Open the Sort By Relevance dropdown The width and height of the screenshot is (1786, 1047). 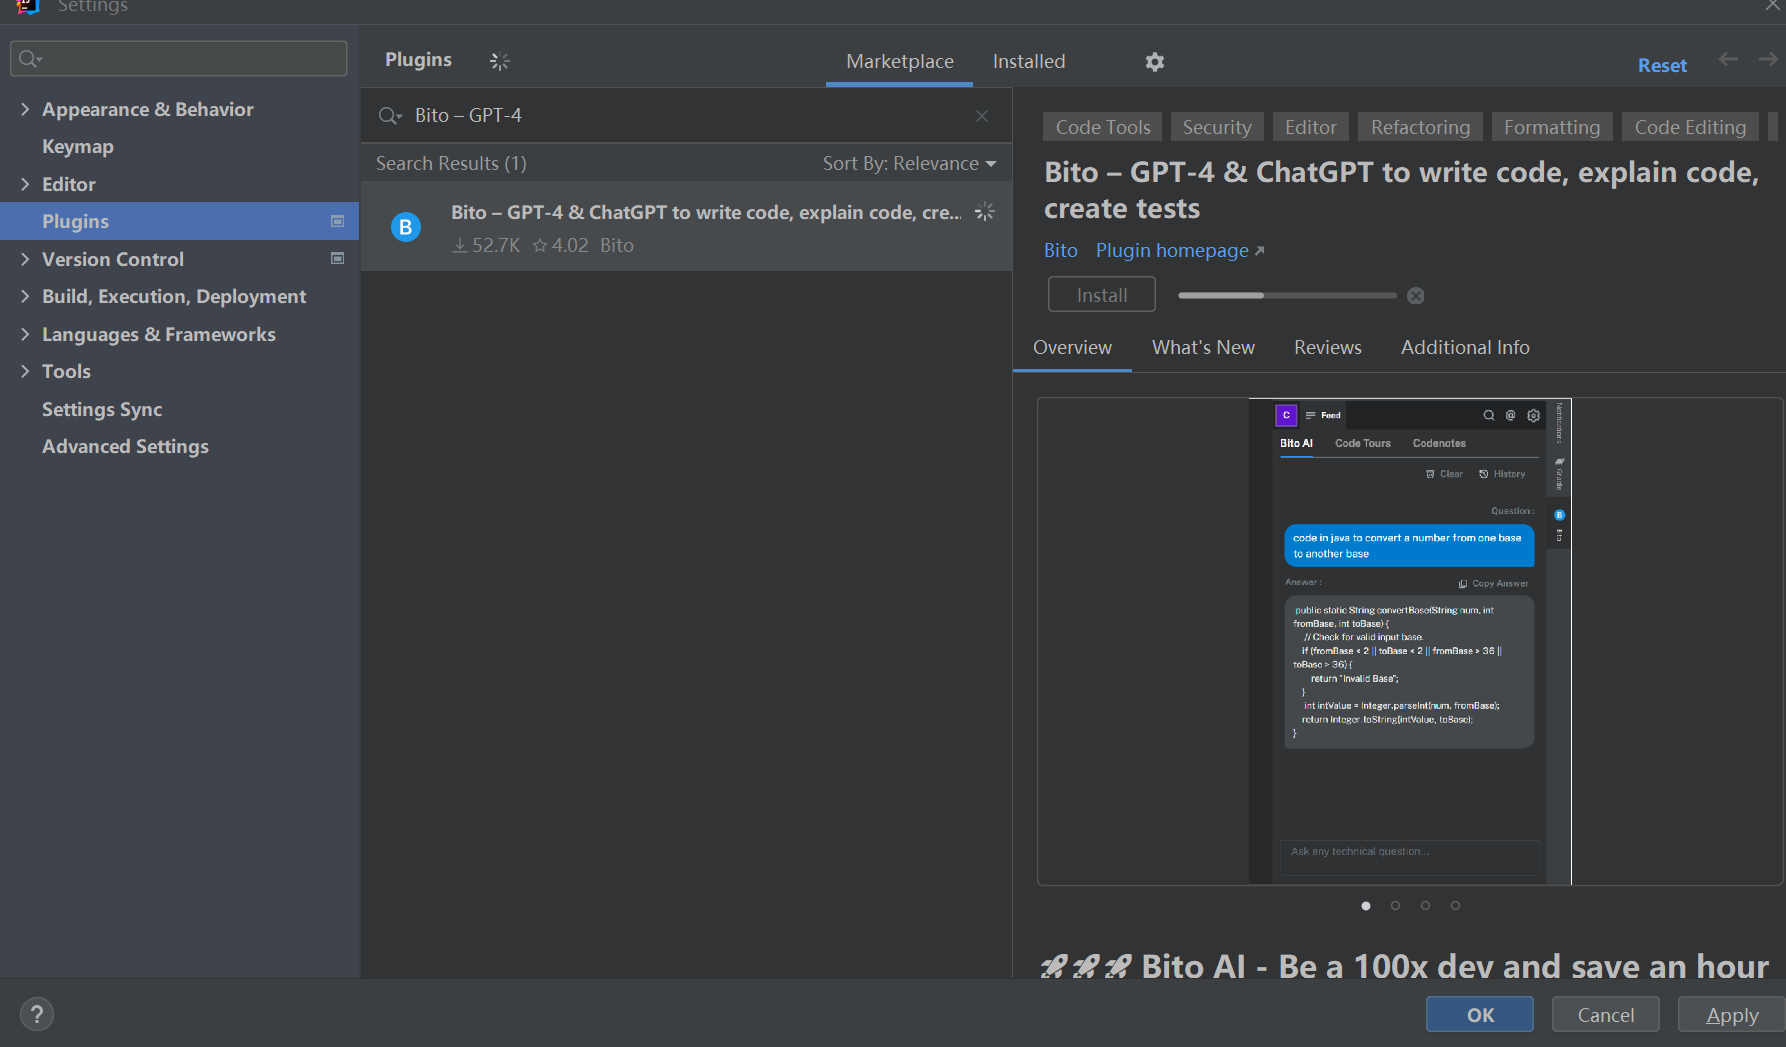coord(909,163)
